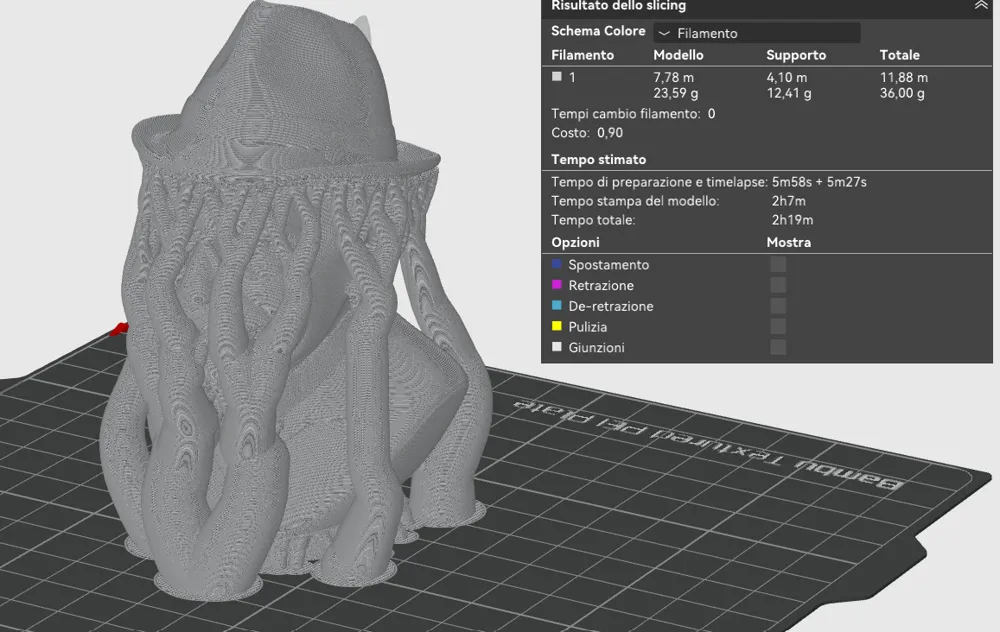Select the Risultato dello slicing title
1000x632 pixels.
pos(619,6)
